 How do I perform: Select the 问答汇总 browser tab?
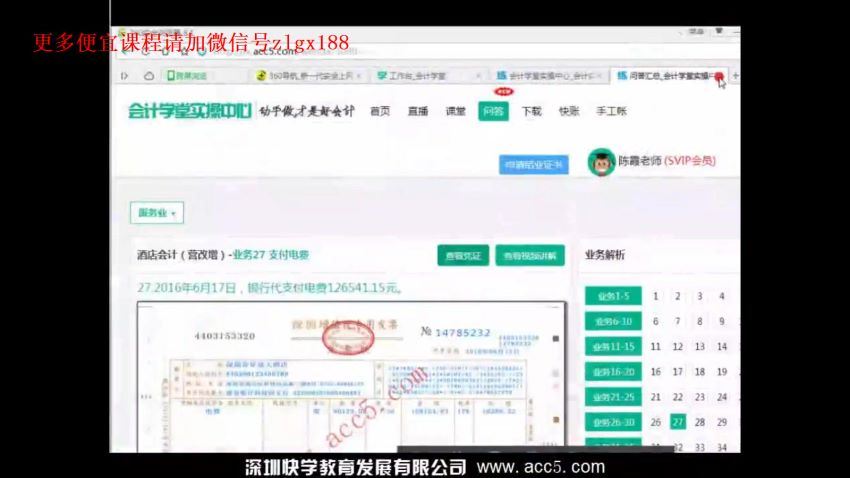click(668, 76)
